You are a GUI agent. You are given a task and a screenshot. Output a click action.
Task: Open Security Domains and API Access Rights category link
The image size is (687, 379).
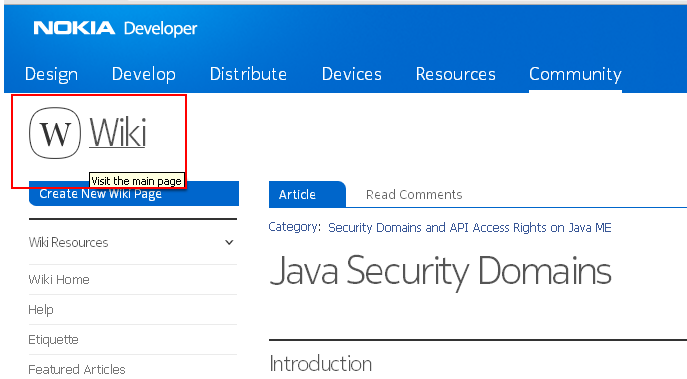click(x=470, y=227)
